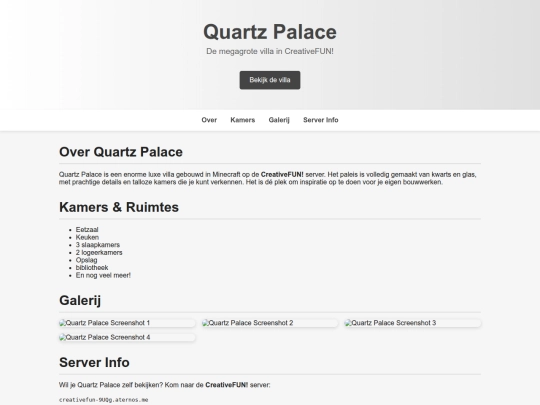The height and width of the screenshot is (405, 540).
Task: Open the Server Info navigation link
Action: 321,120
